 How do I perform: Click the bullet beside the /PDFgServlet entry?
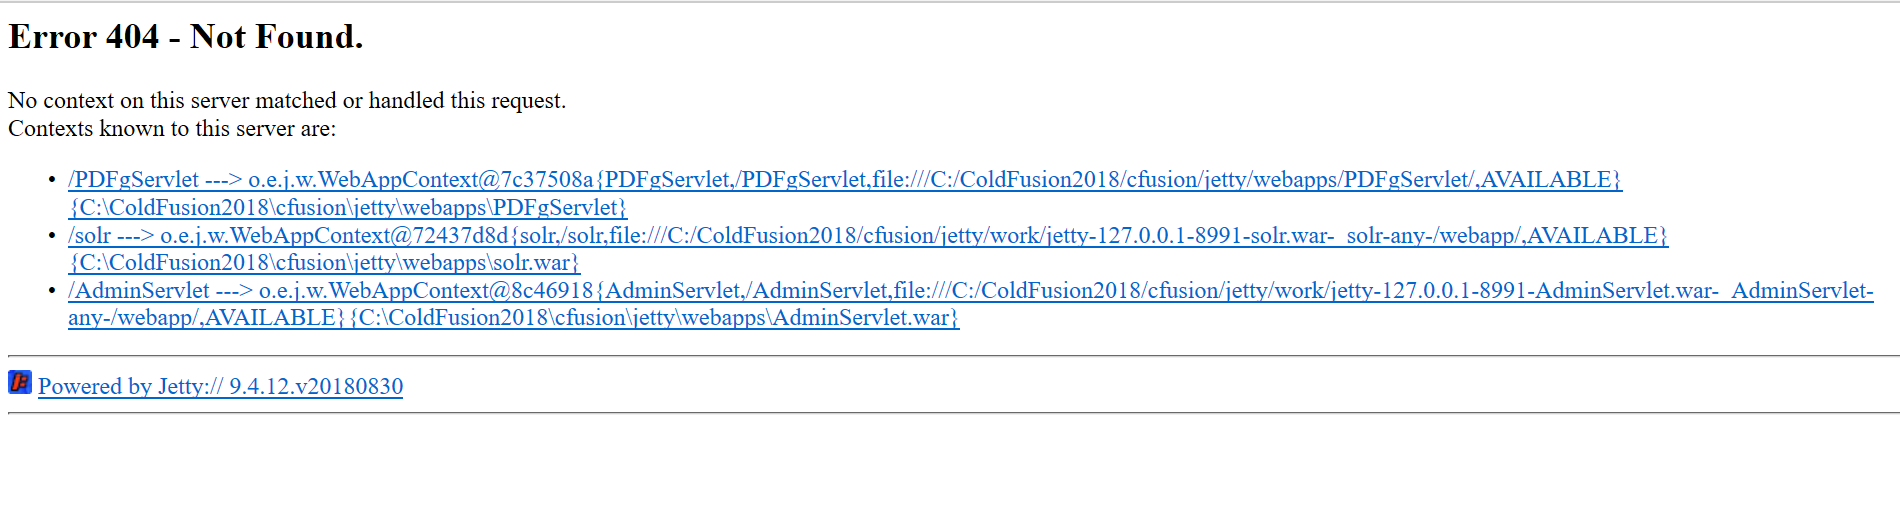[x=52, y=180]
